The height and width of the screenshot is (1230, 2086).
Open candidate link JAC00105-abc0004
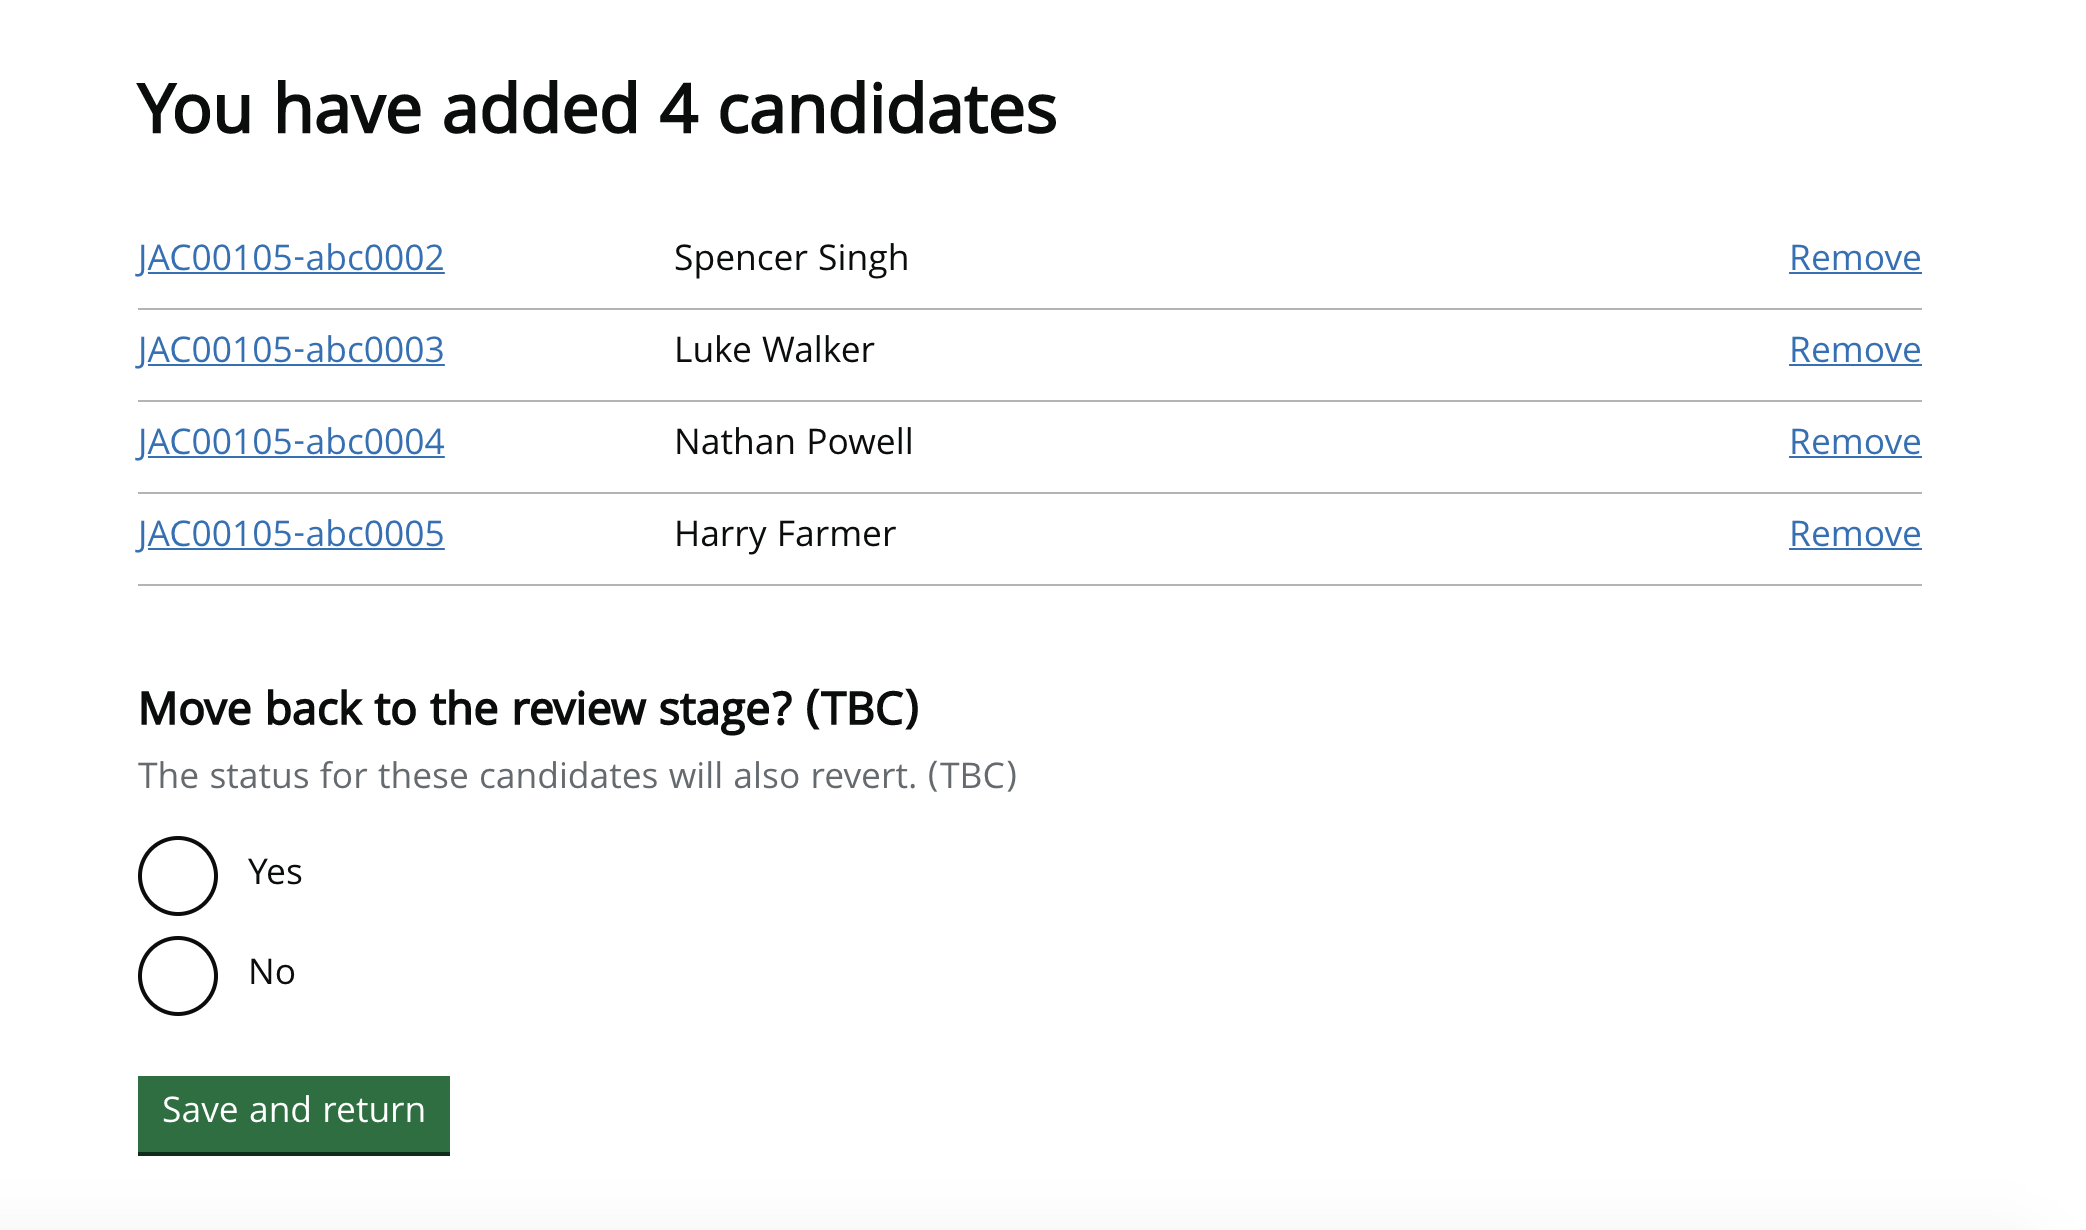click(291, 442)
